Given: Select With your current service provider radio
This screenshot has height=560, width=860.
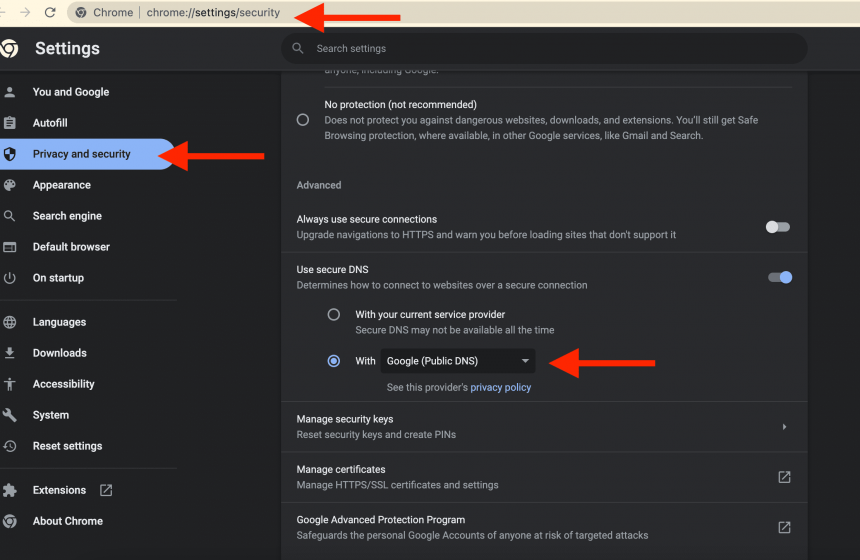Looking at the screenshot, I should click(x=333, y=314).
